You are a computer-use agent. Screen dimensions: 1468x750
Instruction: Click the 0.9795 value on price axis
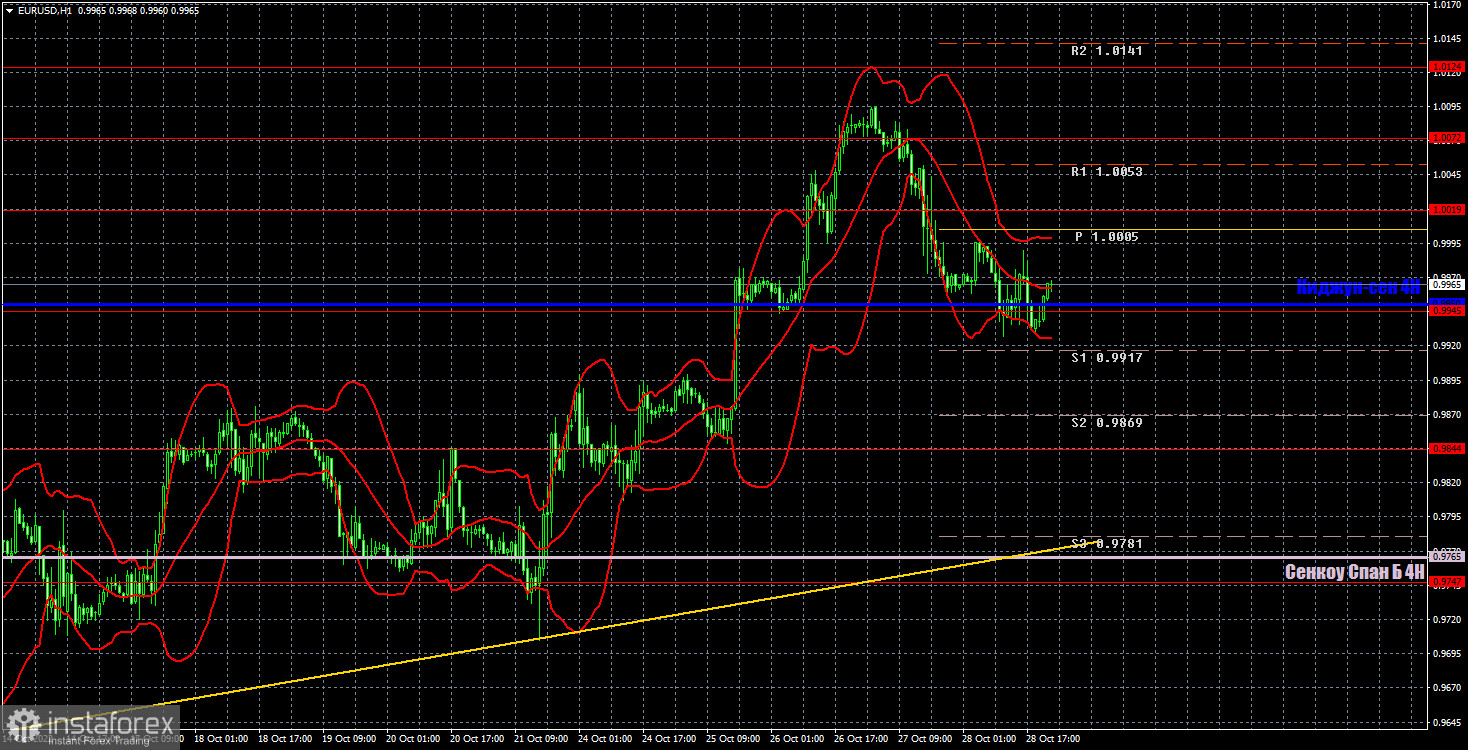(x=1448, y=517)
